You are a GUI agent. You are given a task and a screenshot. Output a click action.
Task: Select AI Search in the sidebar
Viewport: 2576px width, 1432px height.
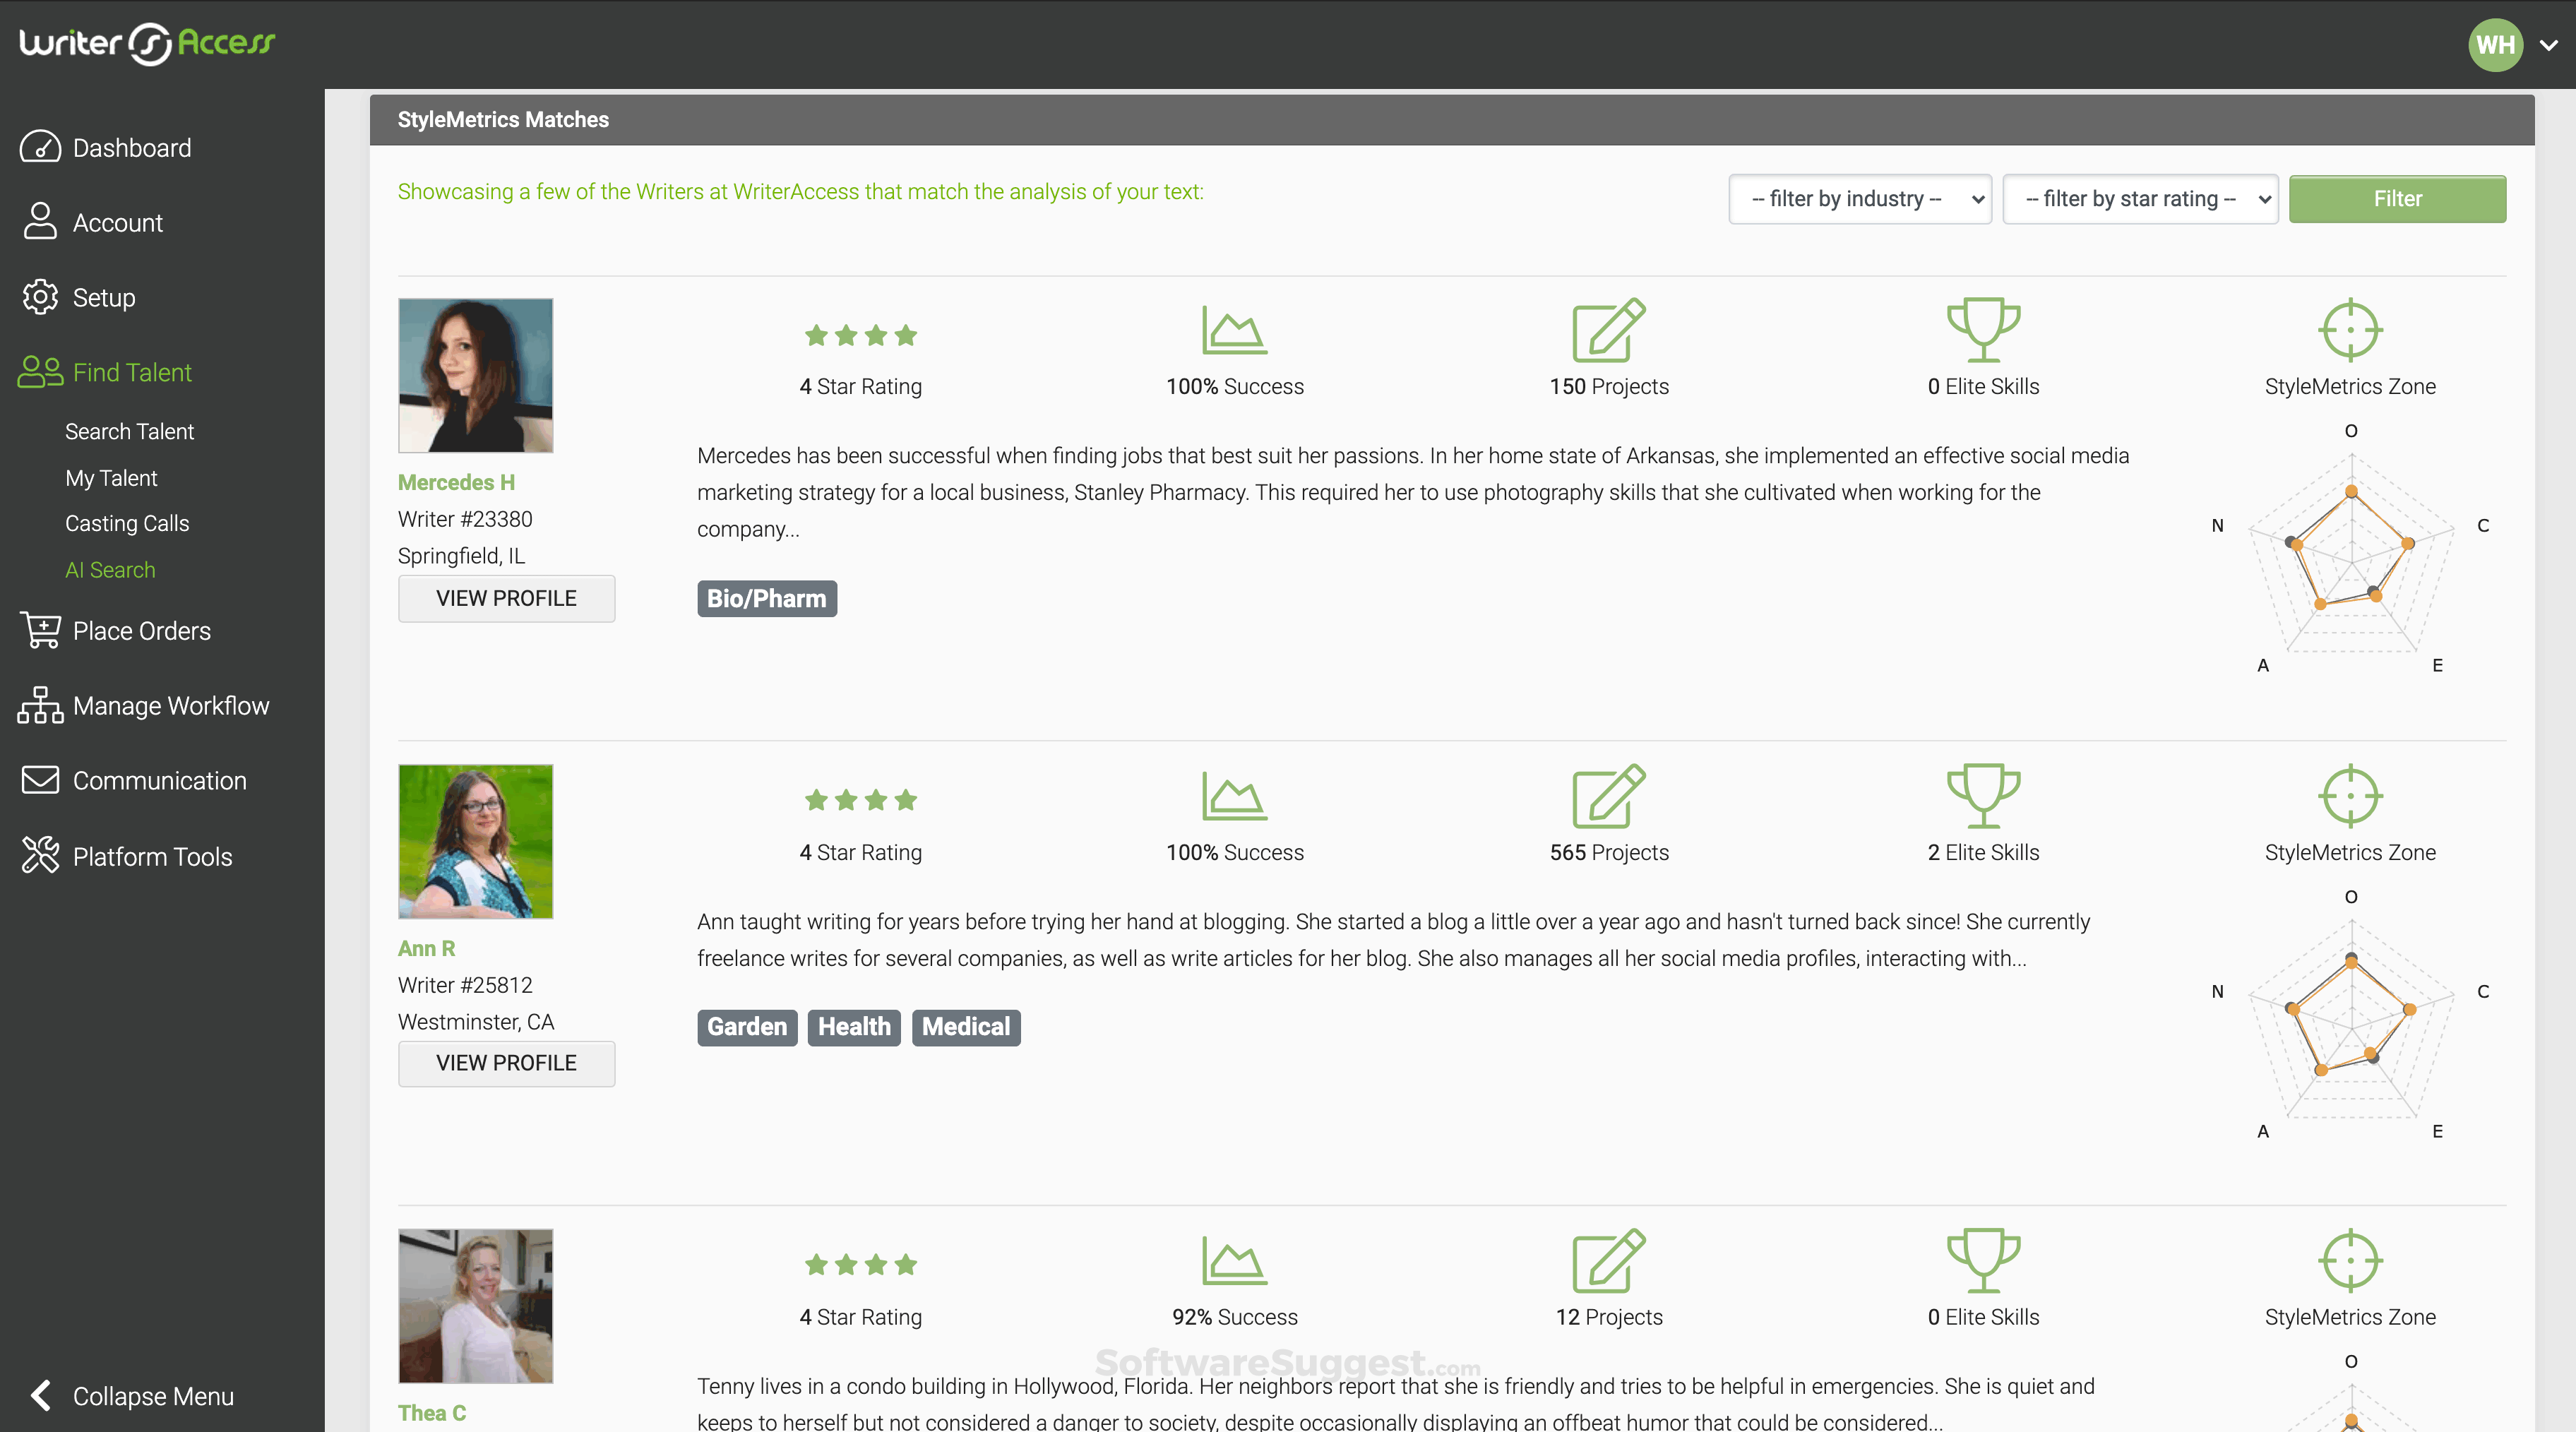(x=110, y=569)
